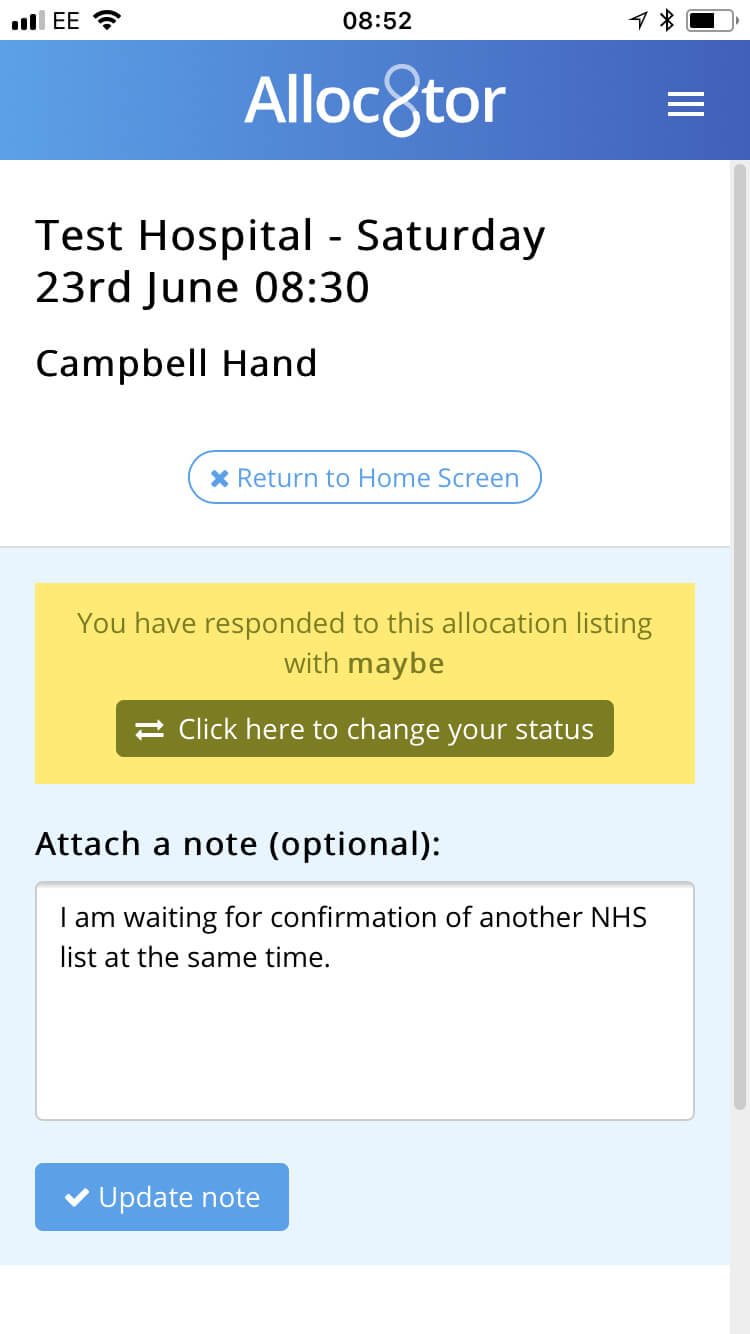Click Return to Home Screen
The image size is (750, 1334).
[364, 477]
